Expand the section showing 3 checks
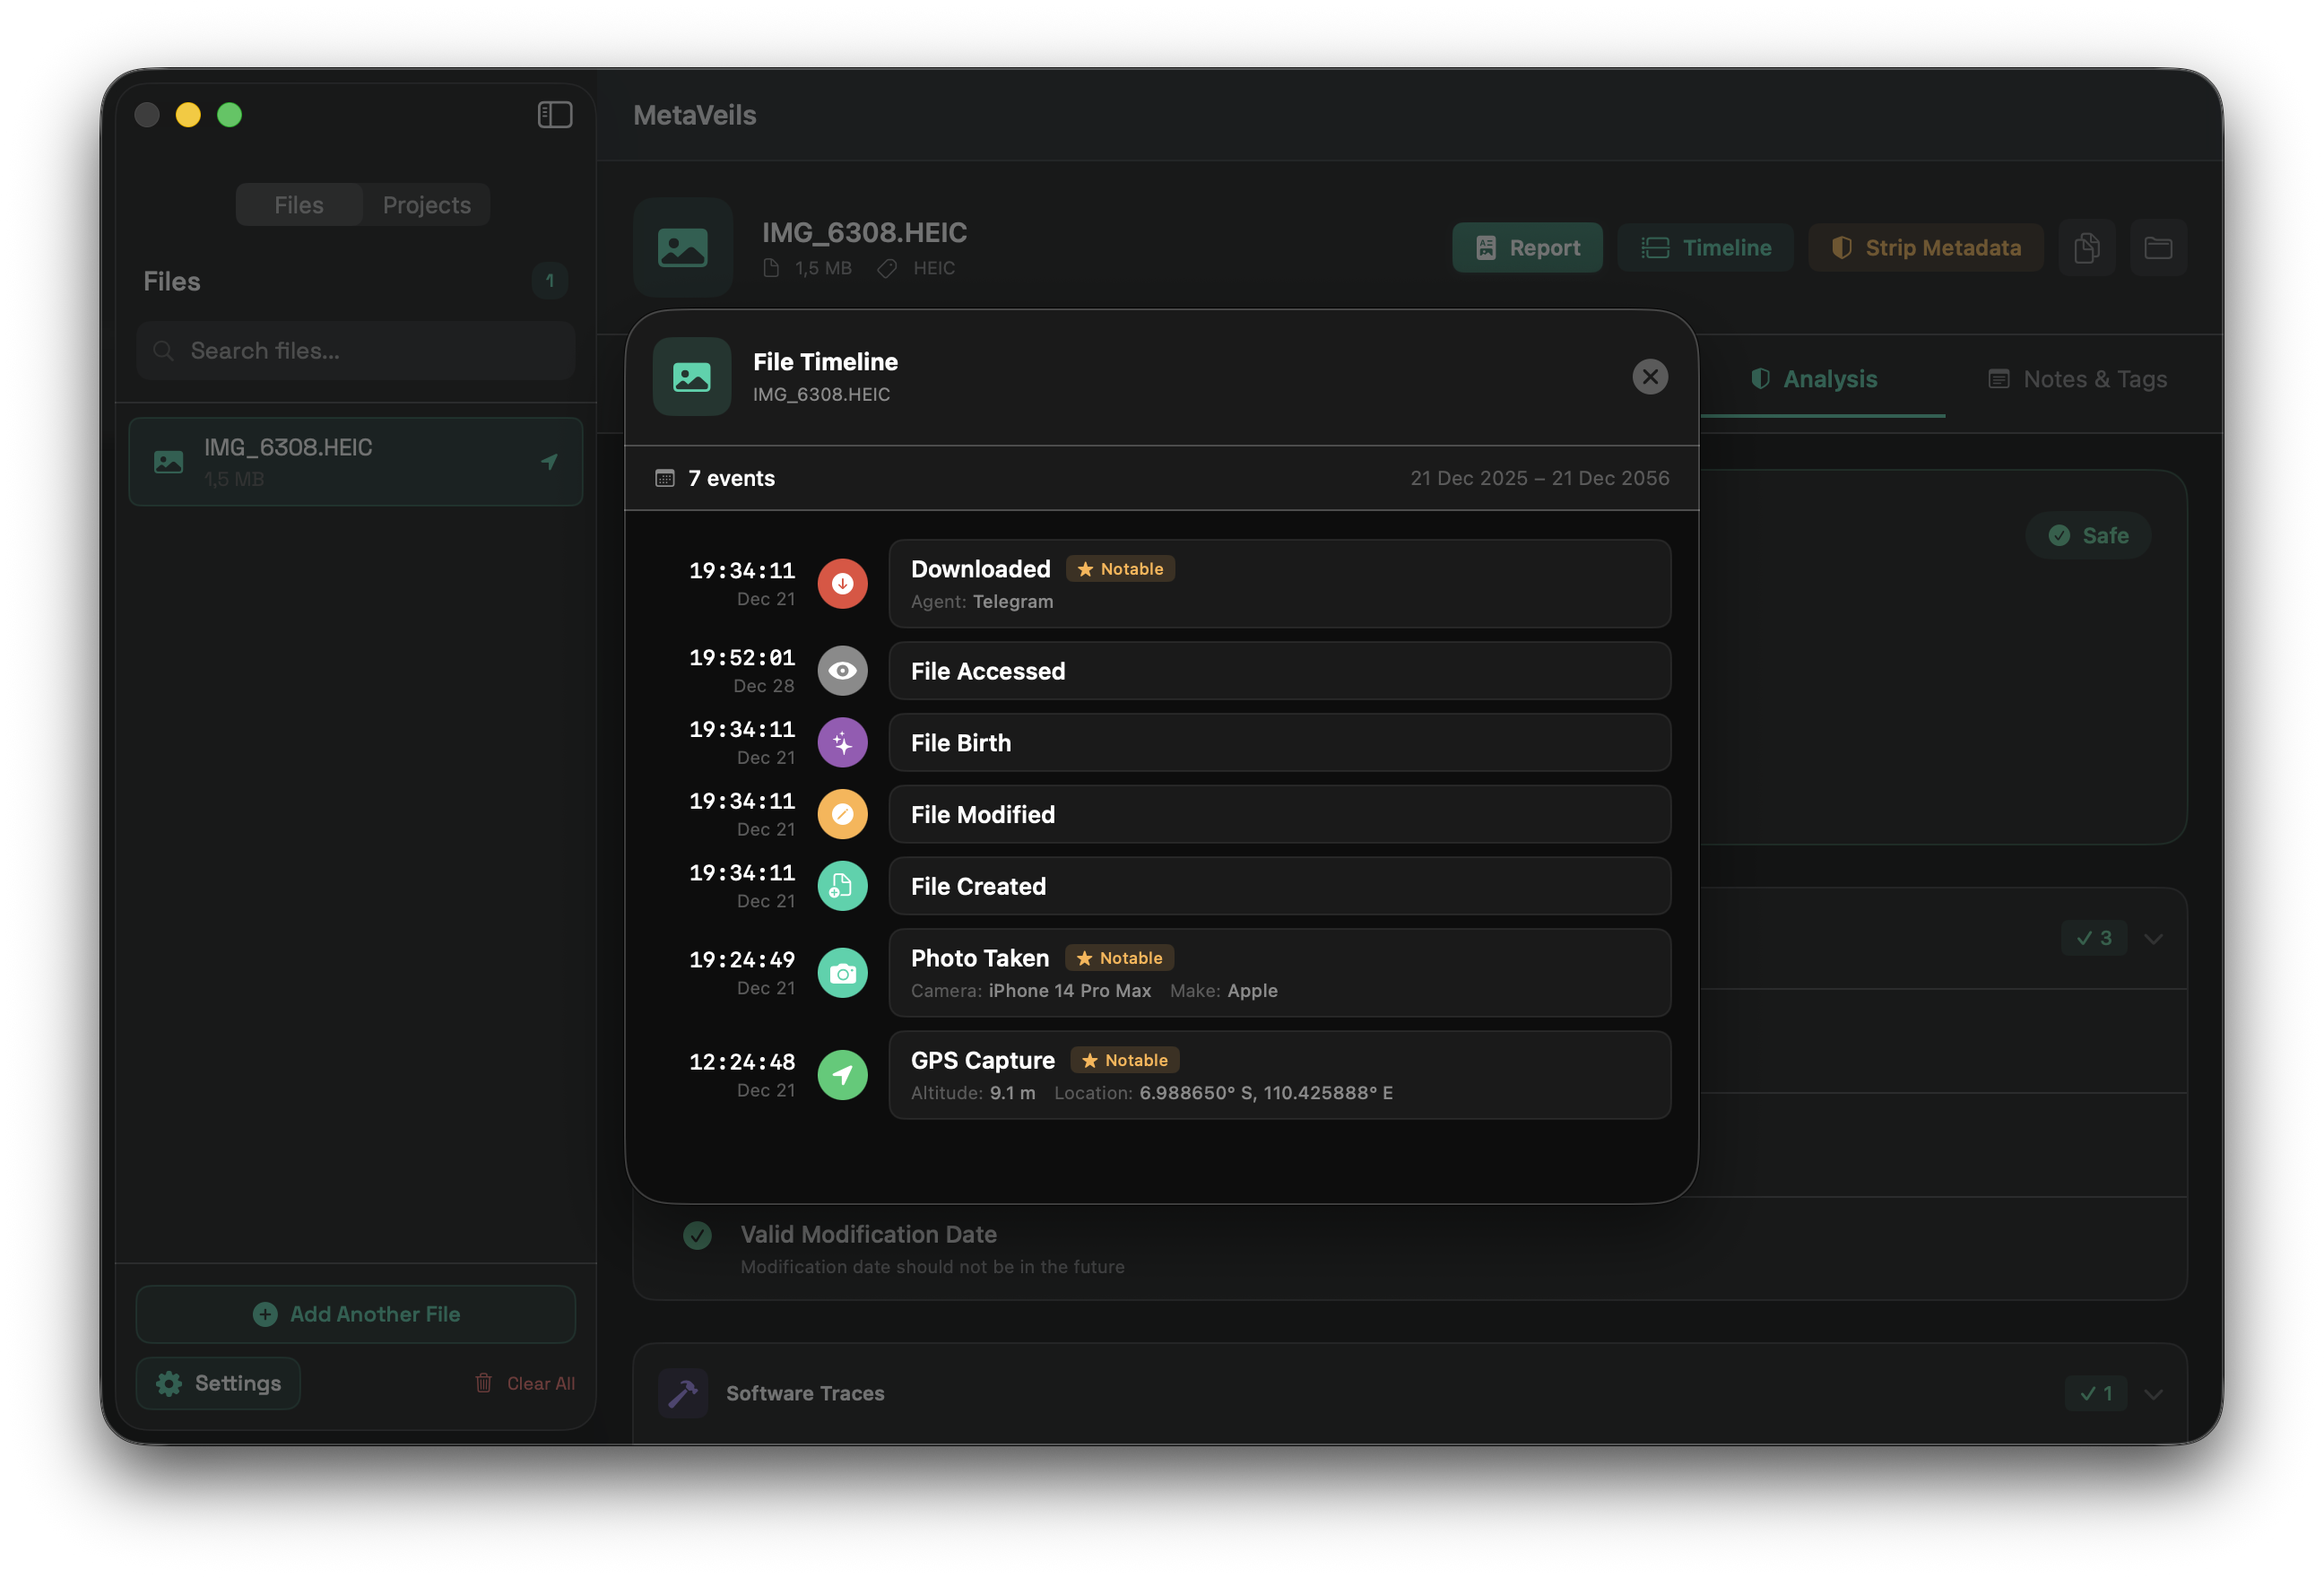This screenshot has height=1578, width=2324. [2153, 938]
